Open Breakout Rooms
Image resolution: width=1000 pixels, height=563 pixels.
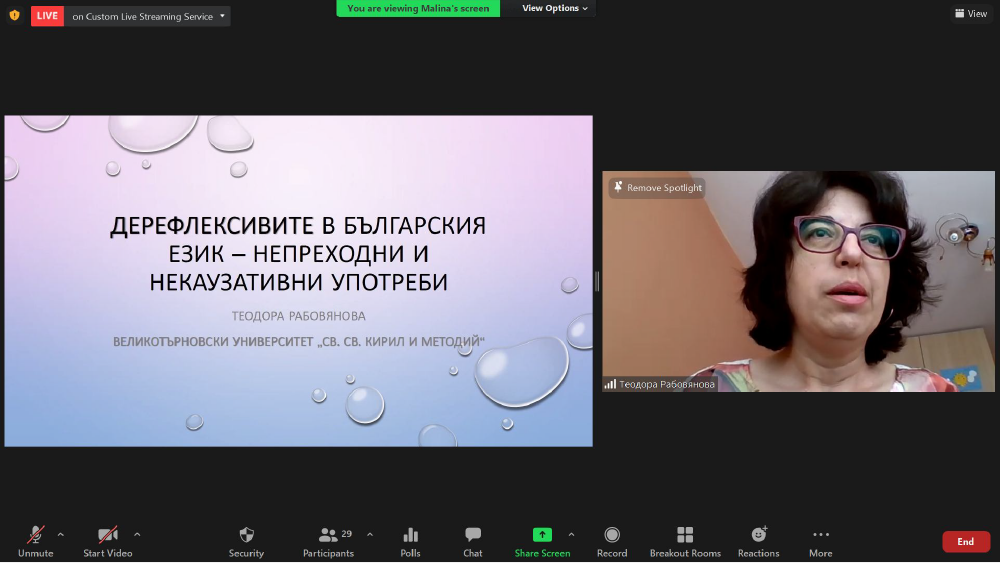coord(685,536)
